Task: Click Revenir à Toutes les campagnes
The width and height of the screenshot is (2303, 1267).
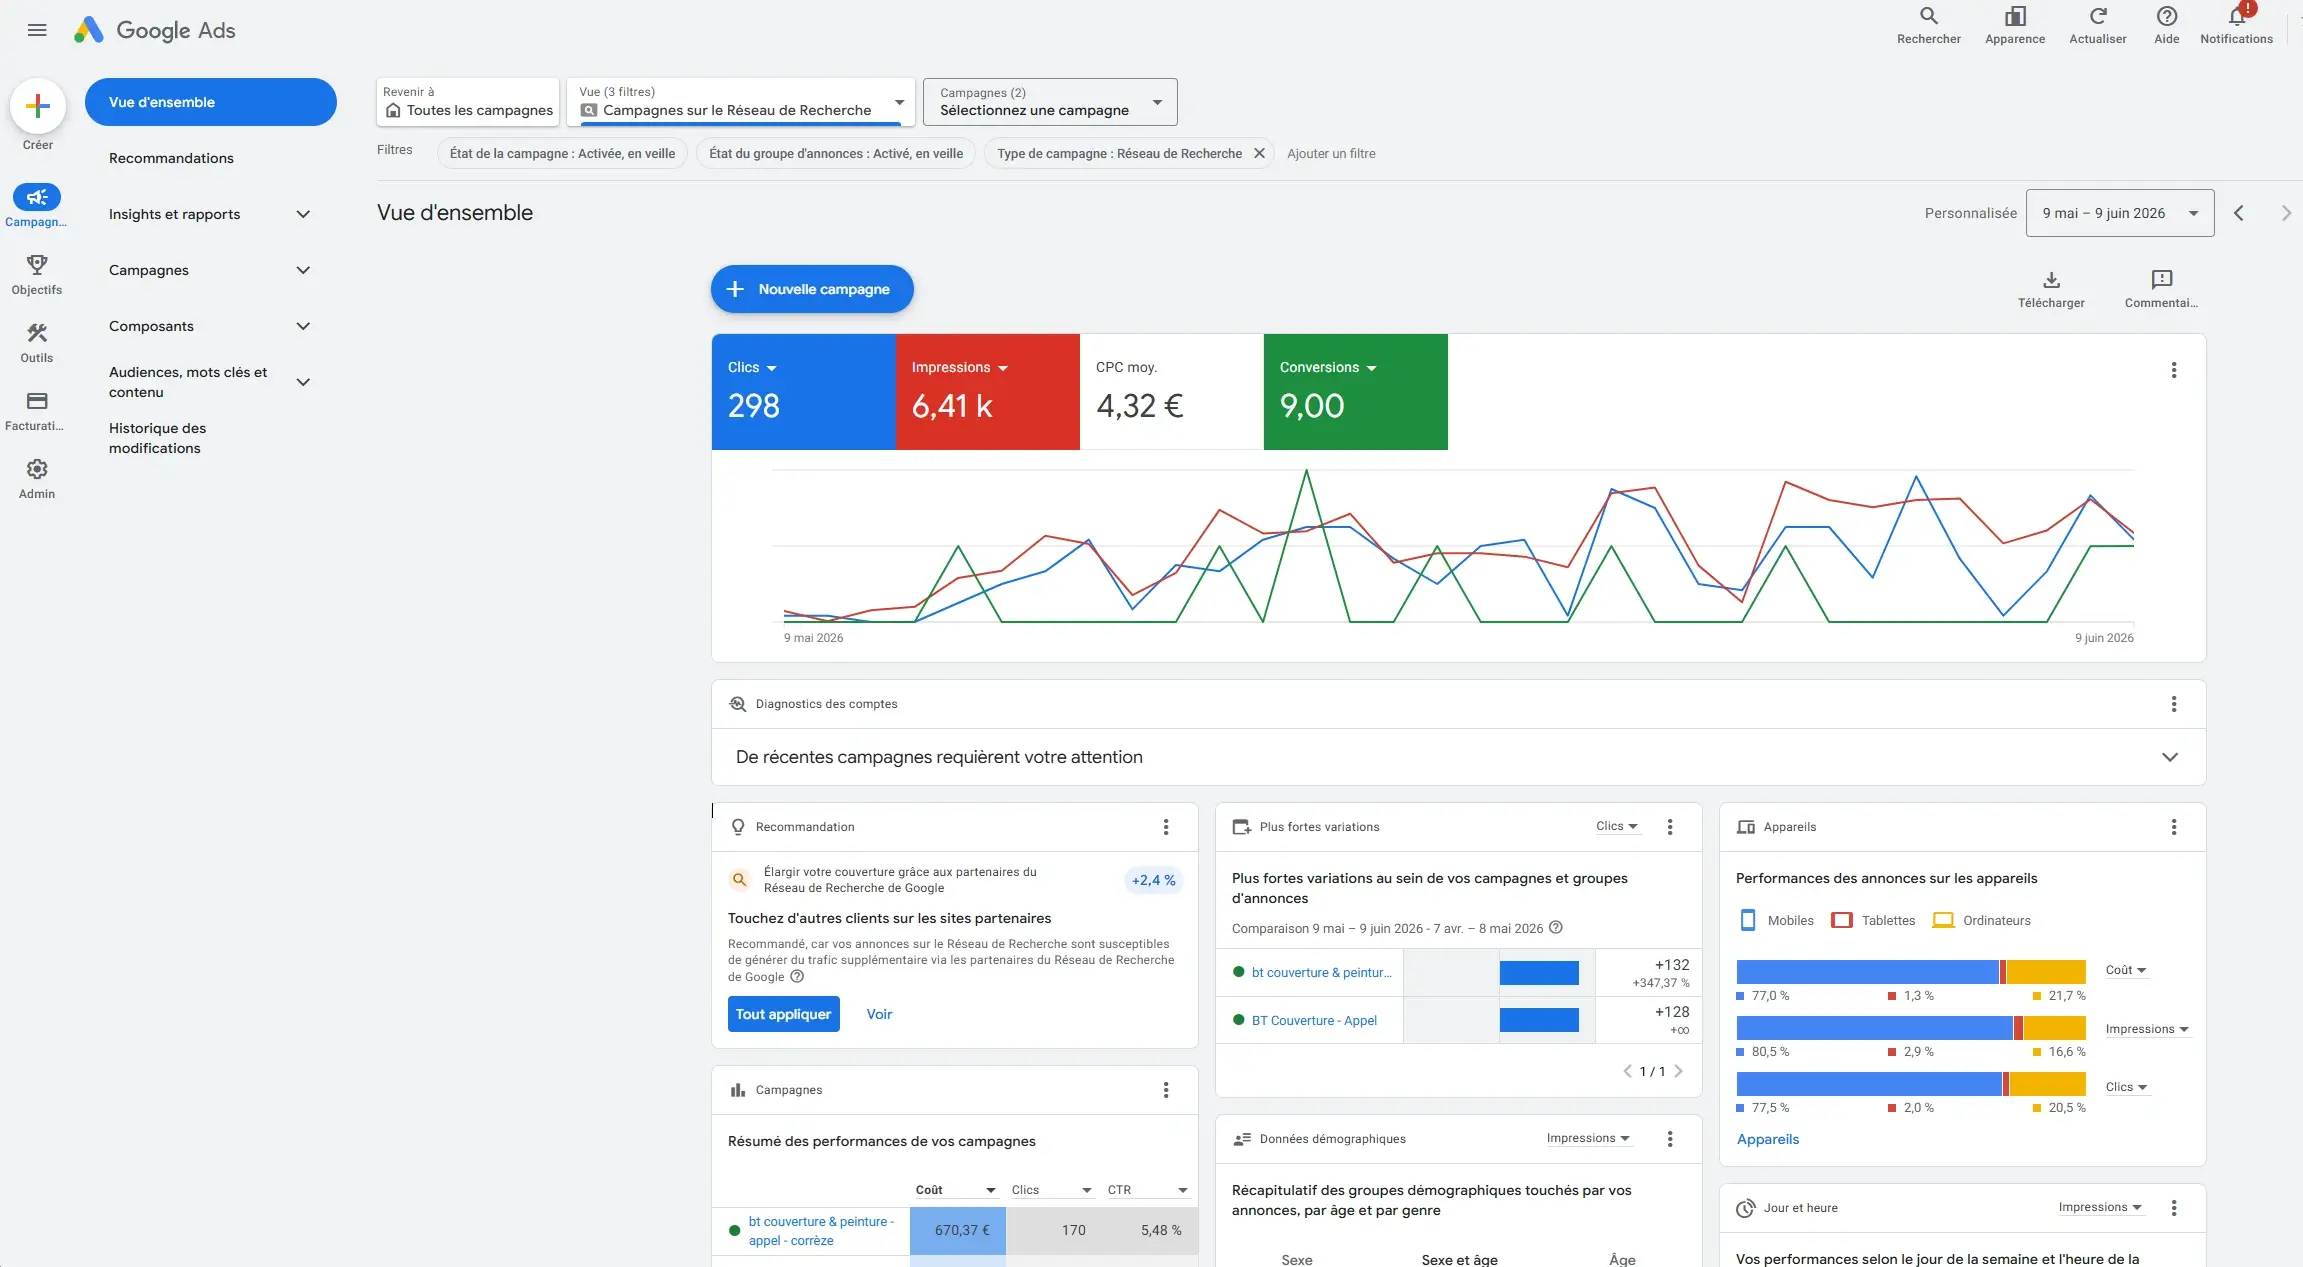Action: (x=468, y=102)
